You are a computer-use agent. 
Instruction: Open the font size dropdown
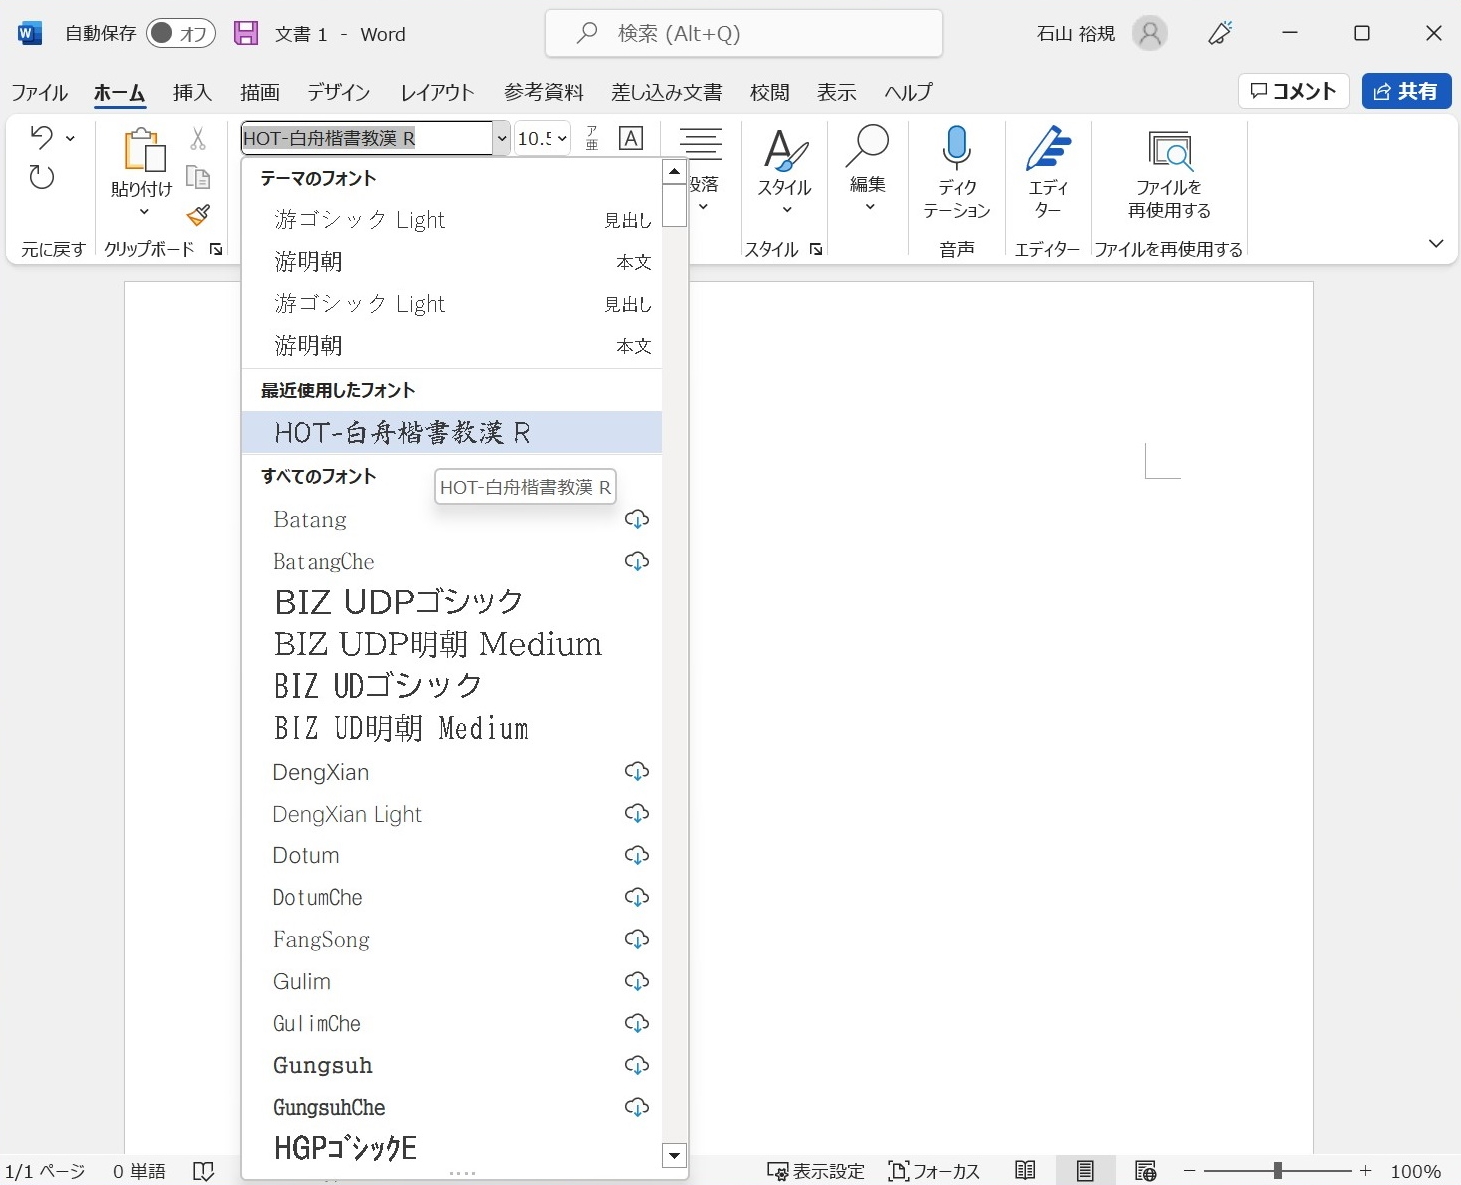(562, 138)
